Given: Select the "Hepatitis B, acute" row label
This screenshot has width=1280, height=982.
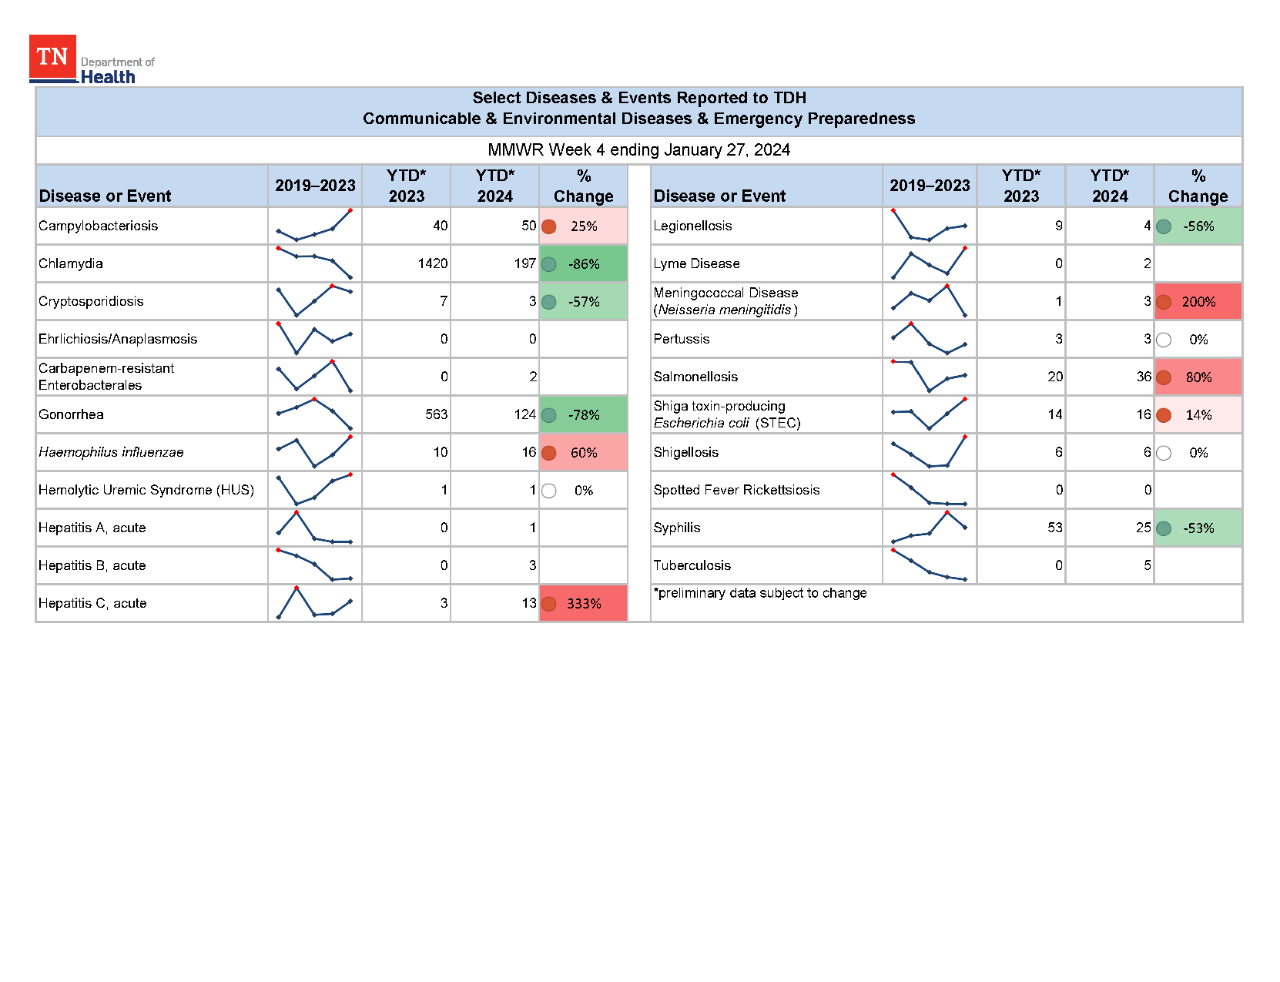Looking at the screenshot, I should [x=92, y=566].
